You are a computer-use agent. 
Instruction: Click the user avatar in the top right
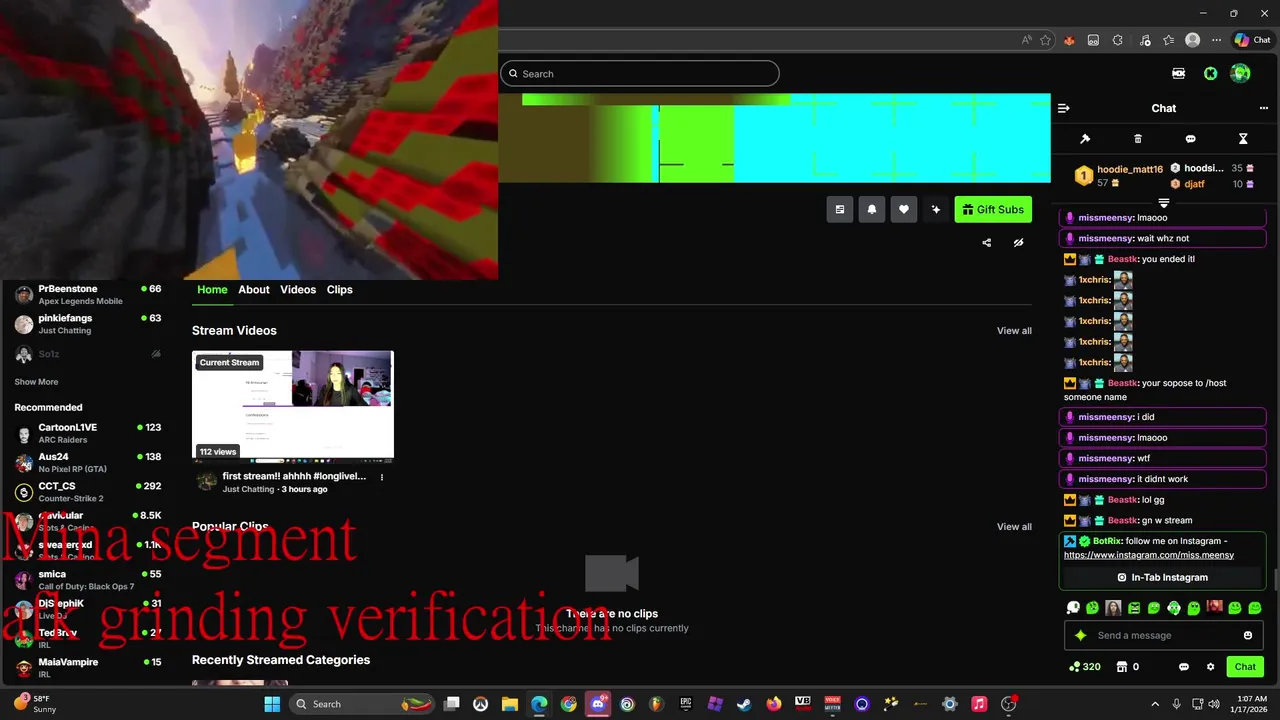coord(1241,73)
